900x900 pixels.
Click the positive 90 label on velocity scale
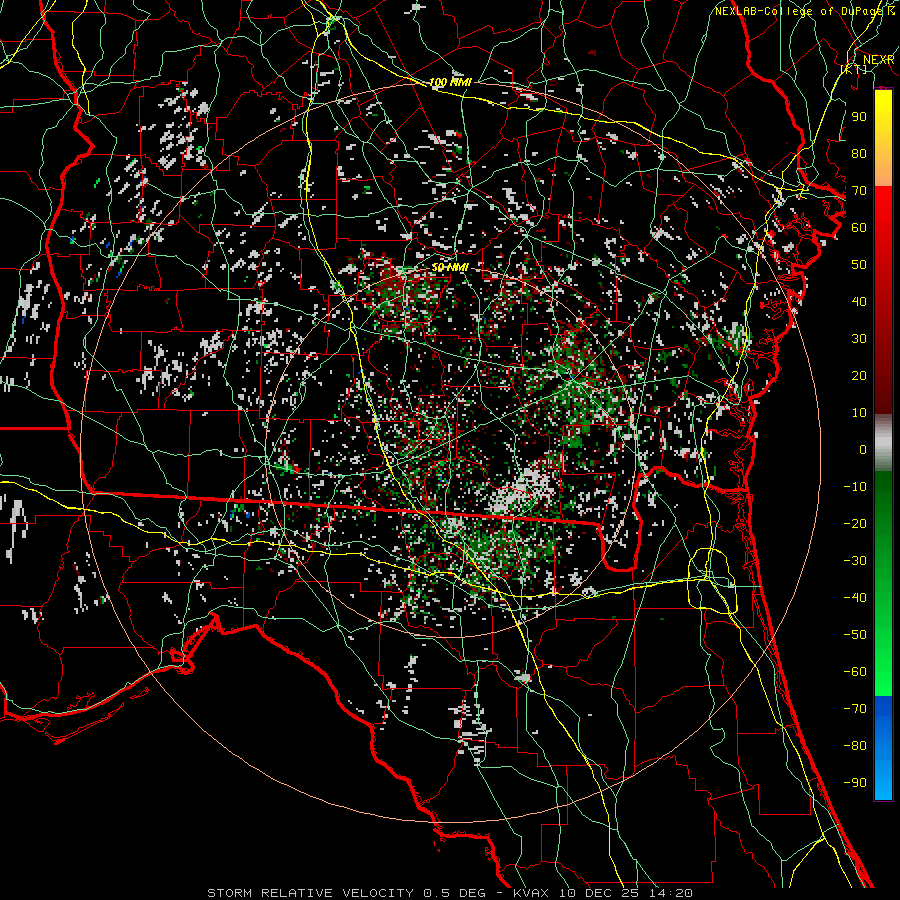point(859,117)
